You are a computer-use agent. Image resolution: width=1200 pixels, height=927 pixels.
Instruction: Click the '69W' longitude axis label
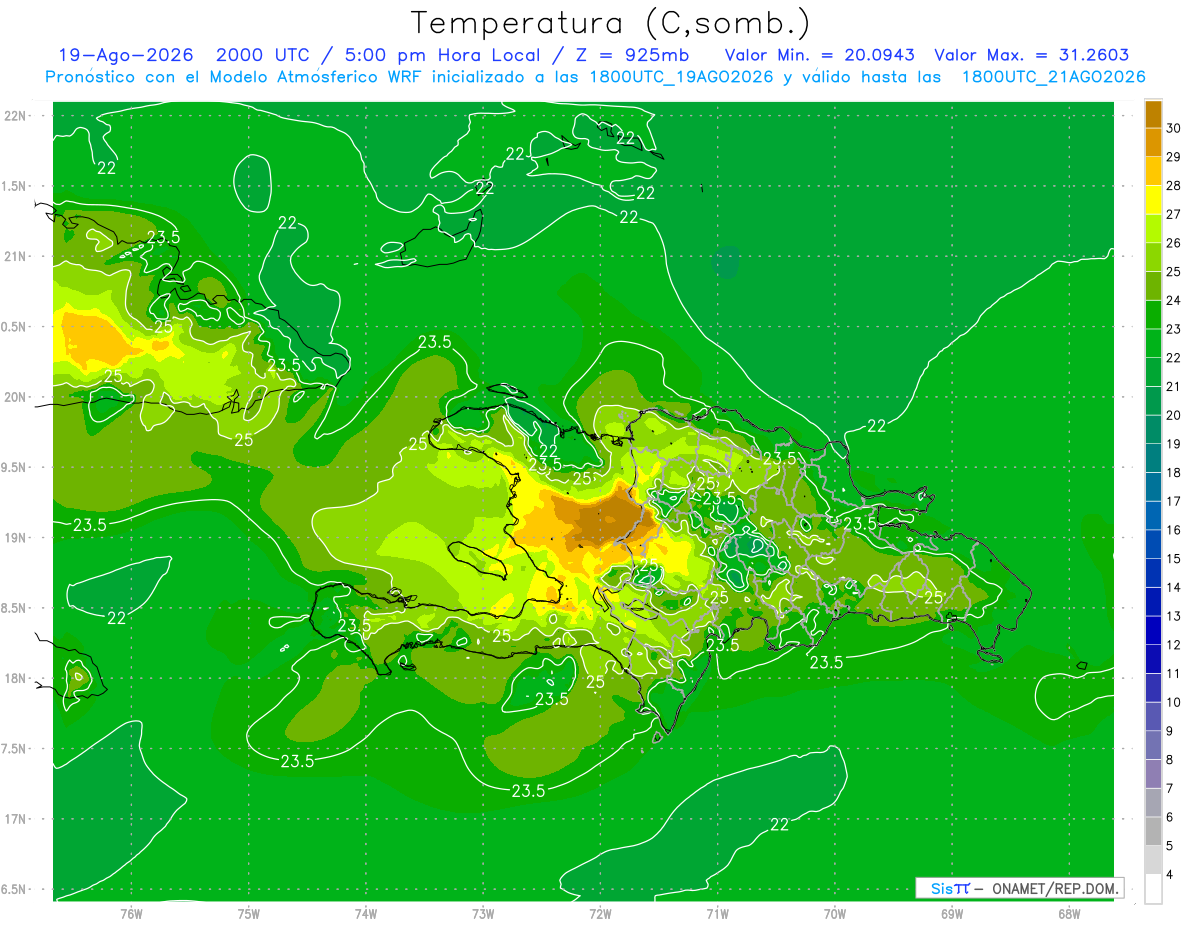tap(951, 913)
